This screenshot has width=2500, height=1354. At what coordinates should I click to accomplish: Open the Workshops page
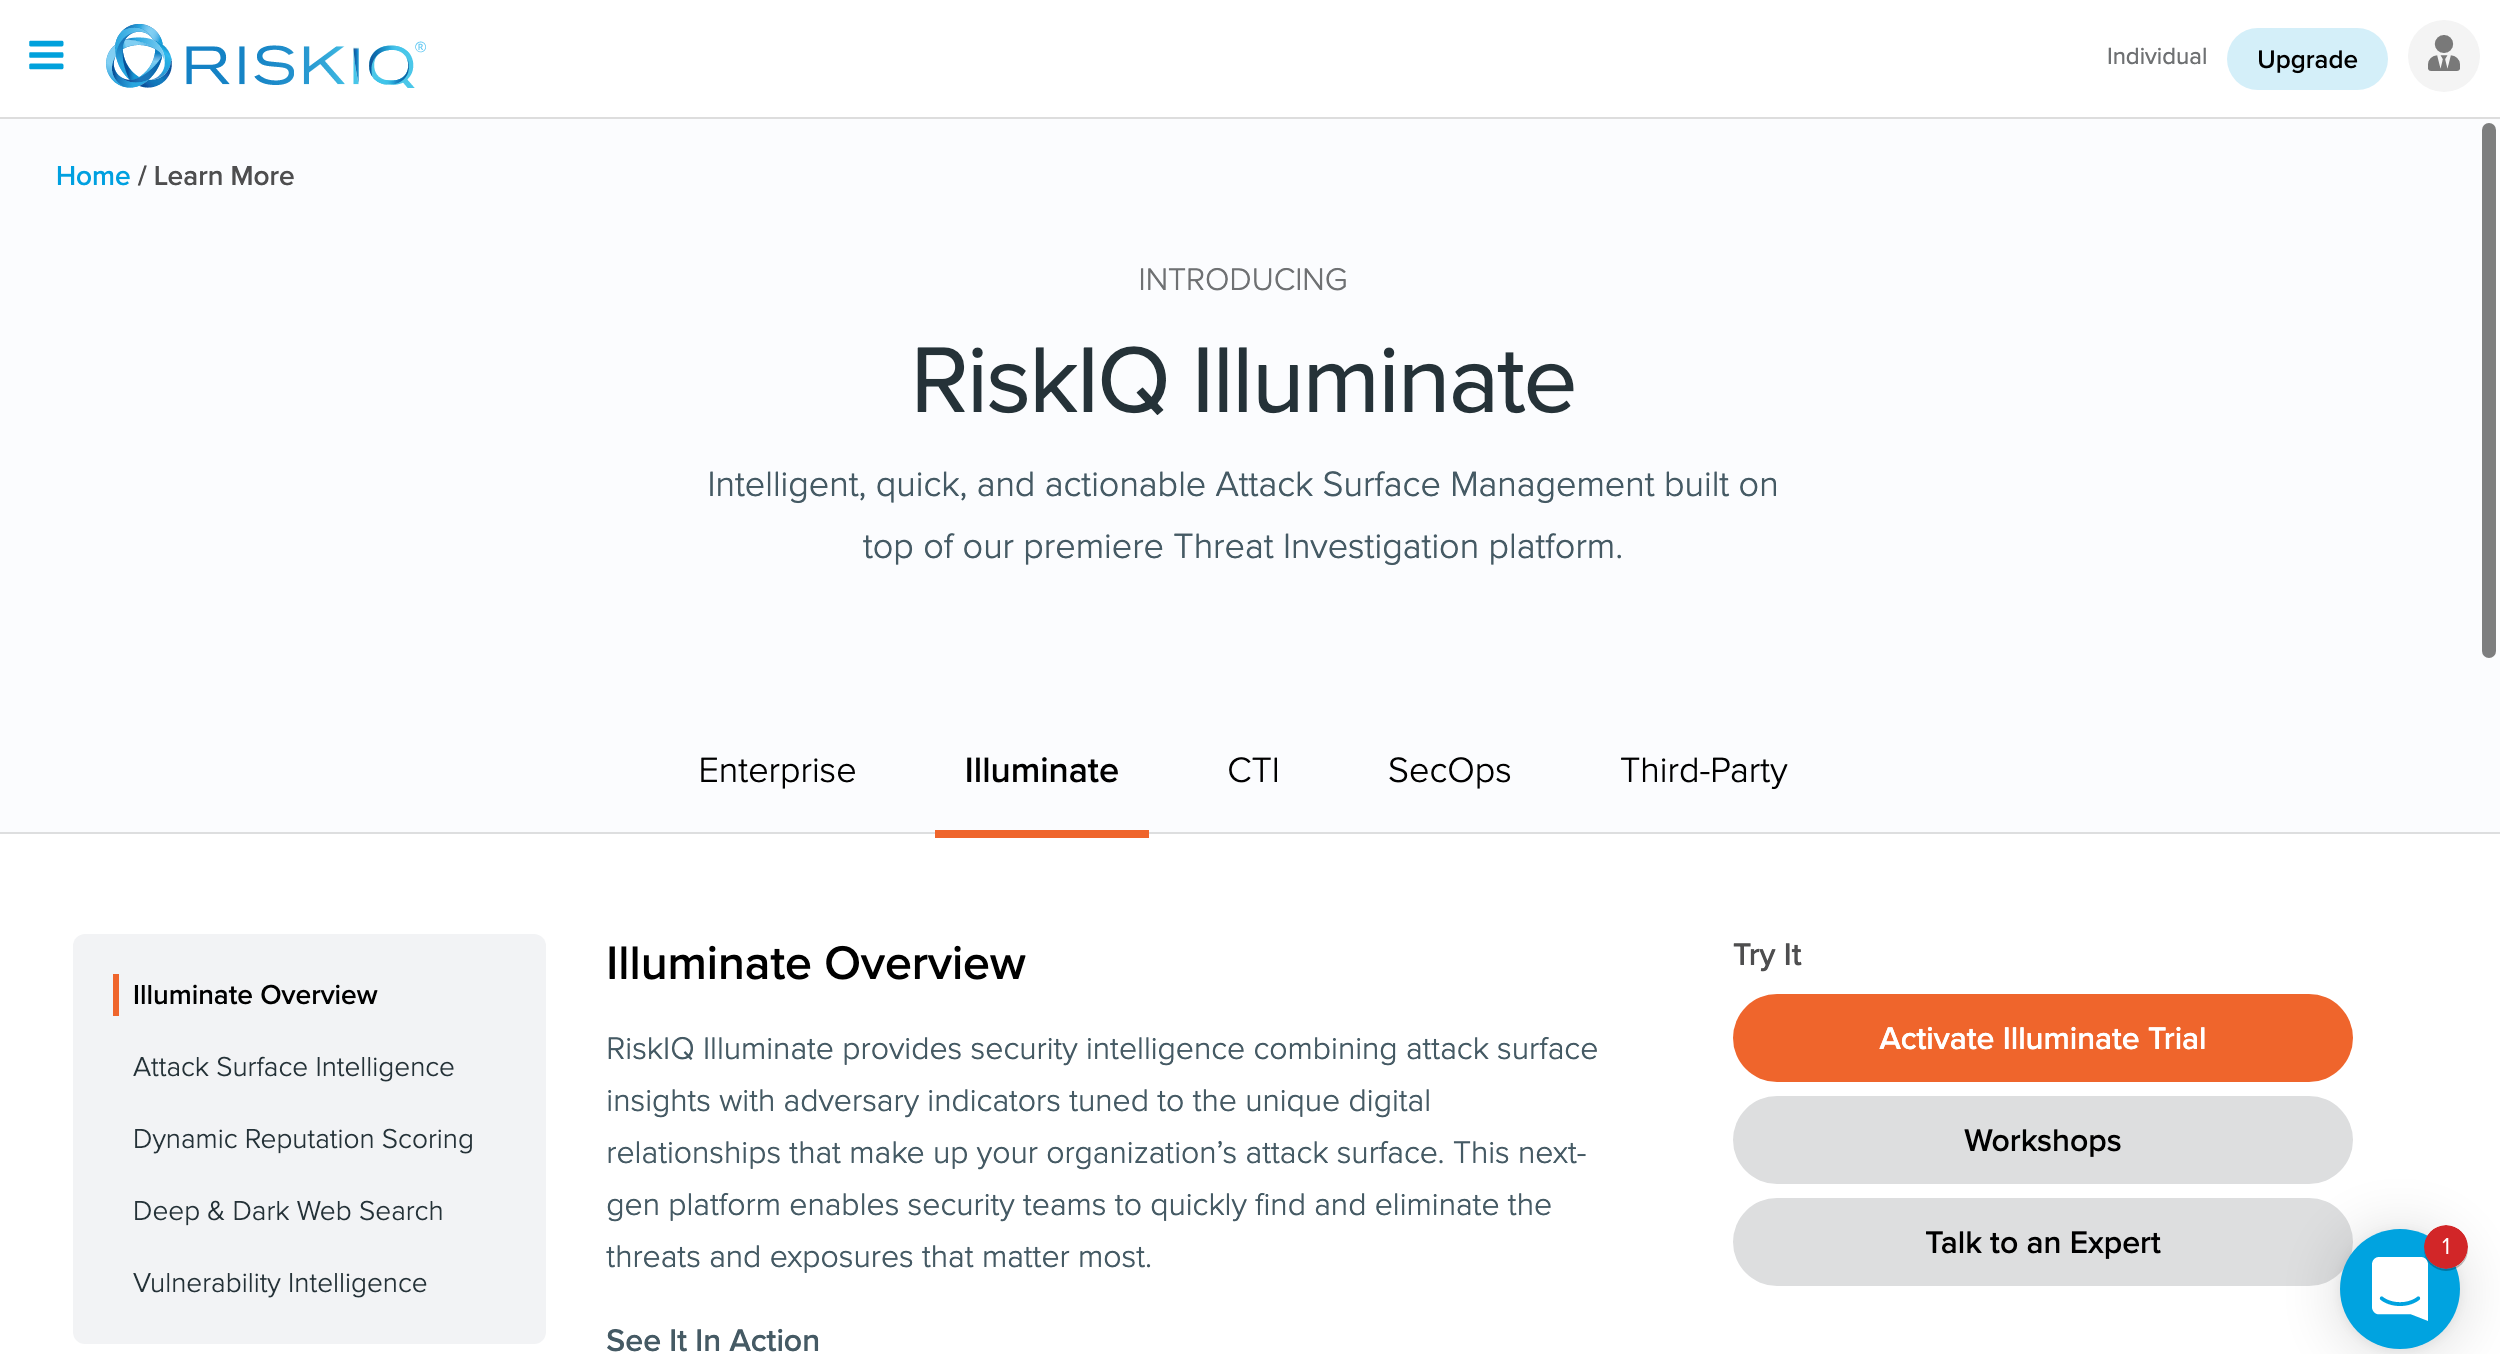click(x=2041, y=1140)
